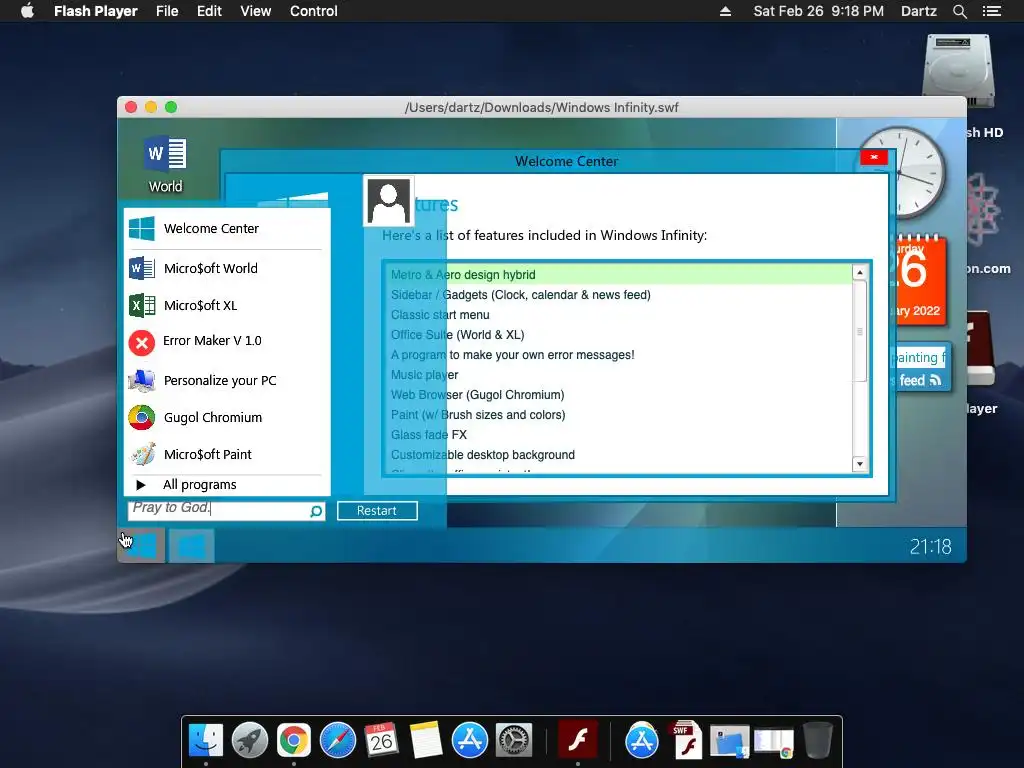The image size is (1024, 768).
Task: Click the user avatar picture
Action: pos(389,201)
